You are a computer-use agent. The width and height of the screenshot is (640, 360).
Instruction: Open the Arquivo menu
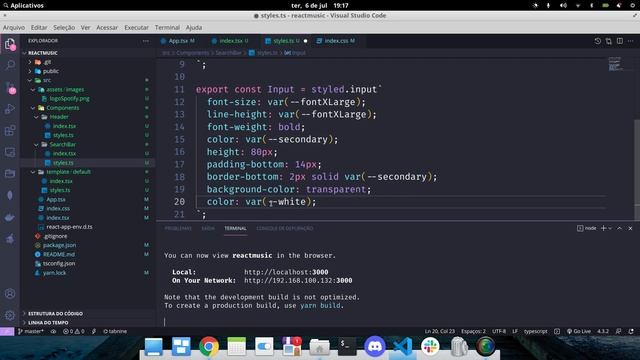pos(14,27)
